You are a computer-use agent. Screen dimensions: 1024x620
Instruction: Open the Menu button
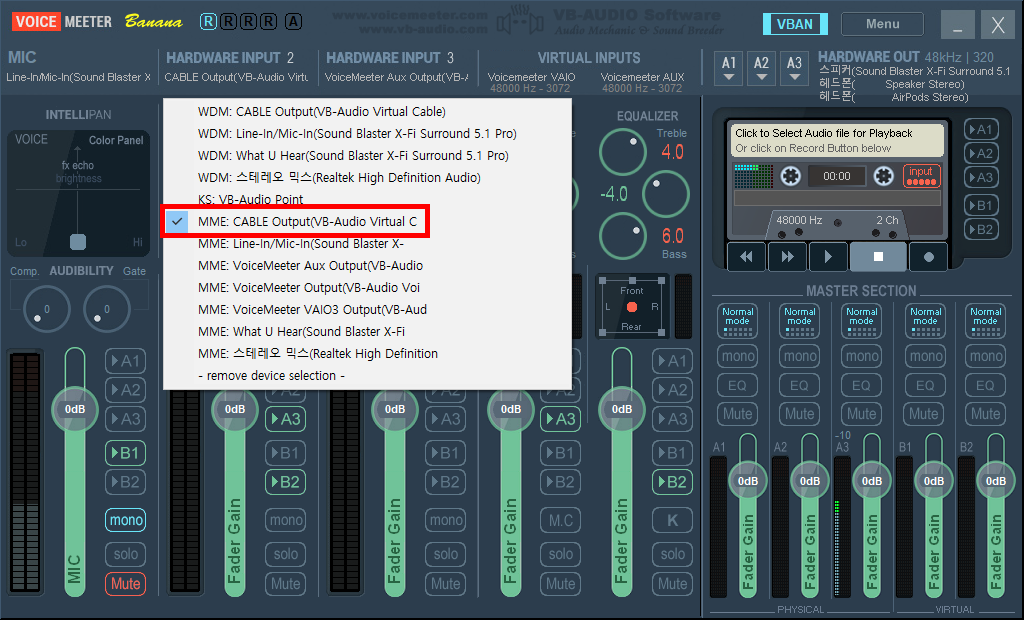(882, 24)
